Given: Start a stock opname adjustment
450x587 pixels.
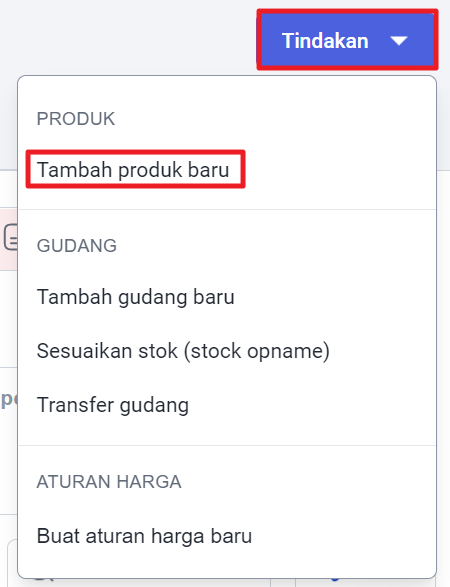Looking at the screenshot, I should 183,351.
